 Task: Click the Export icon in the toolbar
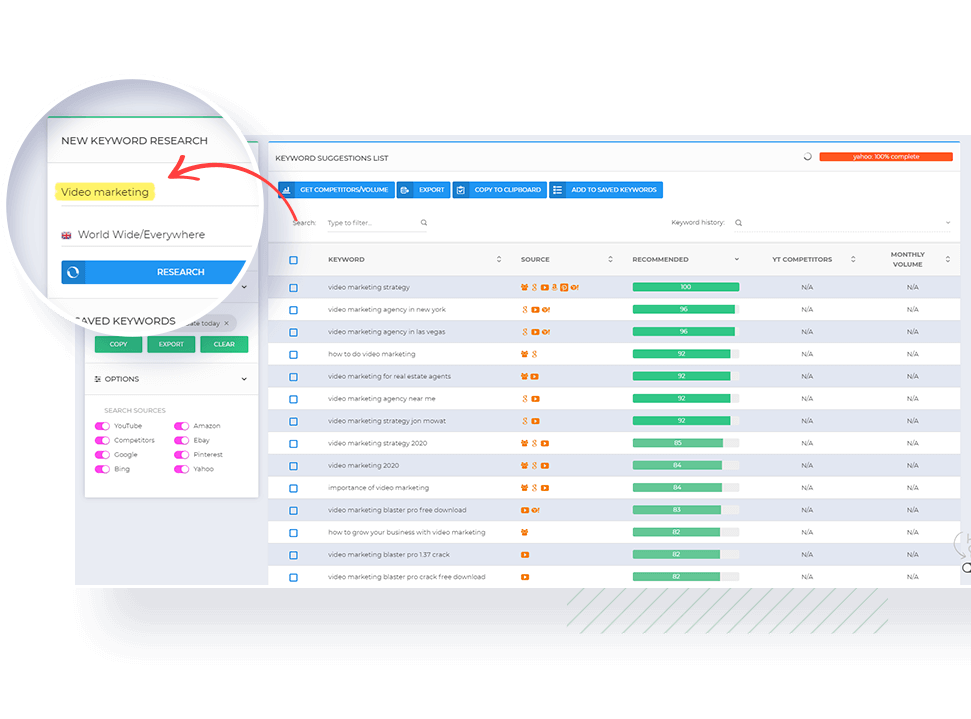(x=405, y=190)
